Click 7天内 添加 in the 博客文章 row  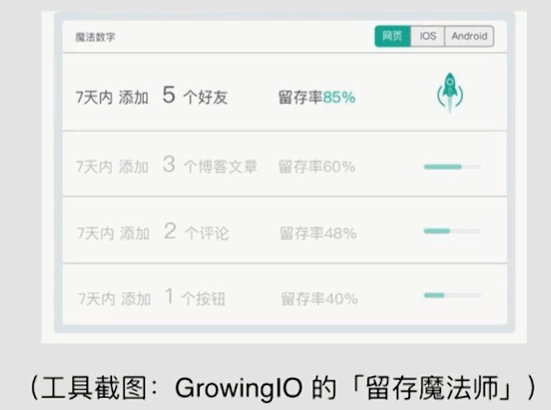[x=112, y=167]
